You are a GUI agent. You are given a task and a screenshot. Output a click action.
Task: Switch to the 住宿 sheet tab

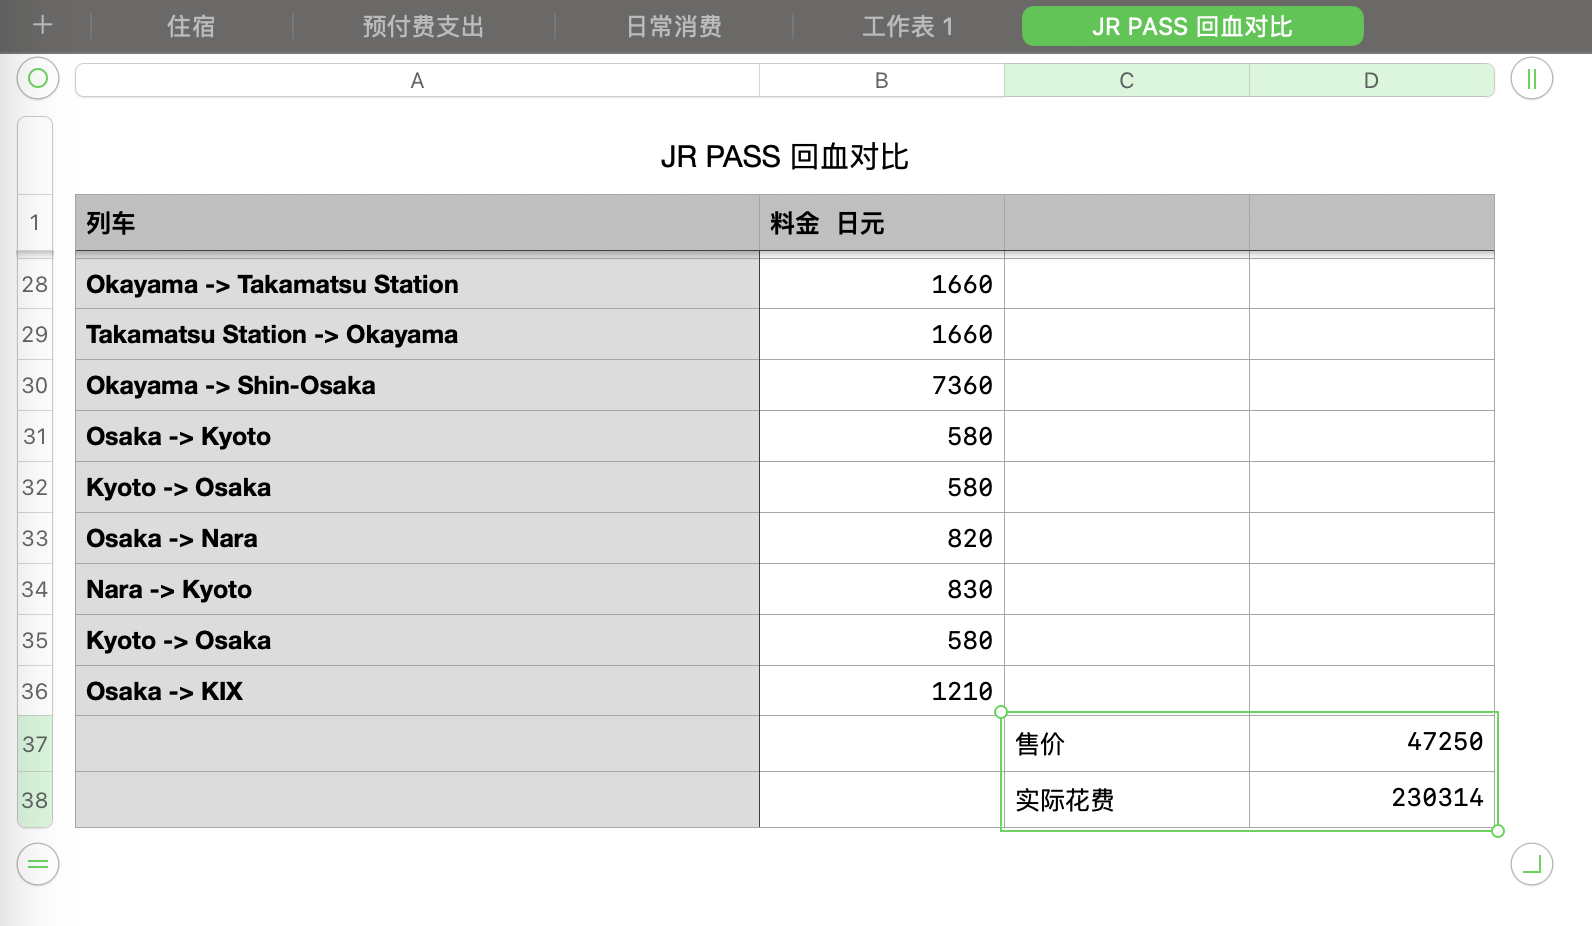coord(191,26)
